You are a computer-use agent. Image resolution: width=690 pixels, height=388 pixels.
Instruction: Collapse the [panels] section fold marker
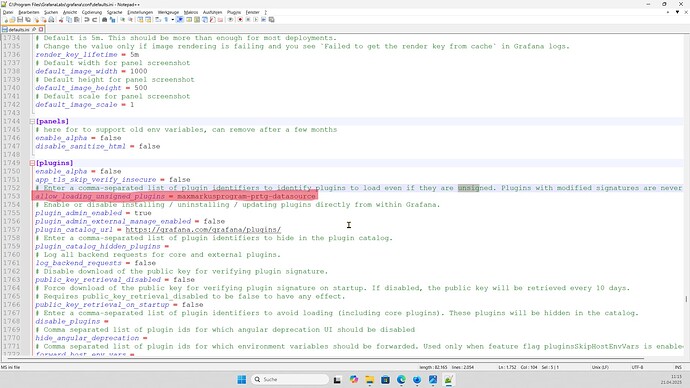(32, 121)
